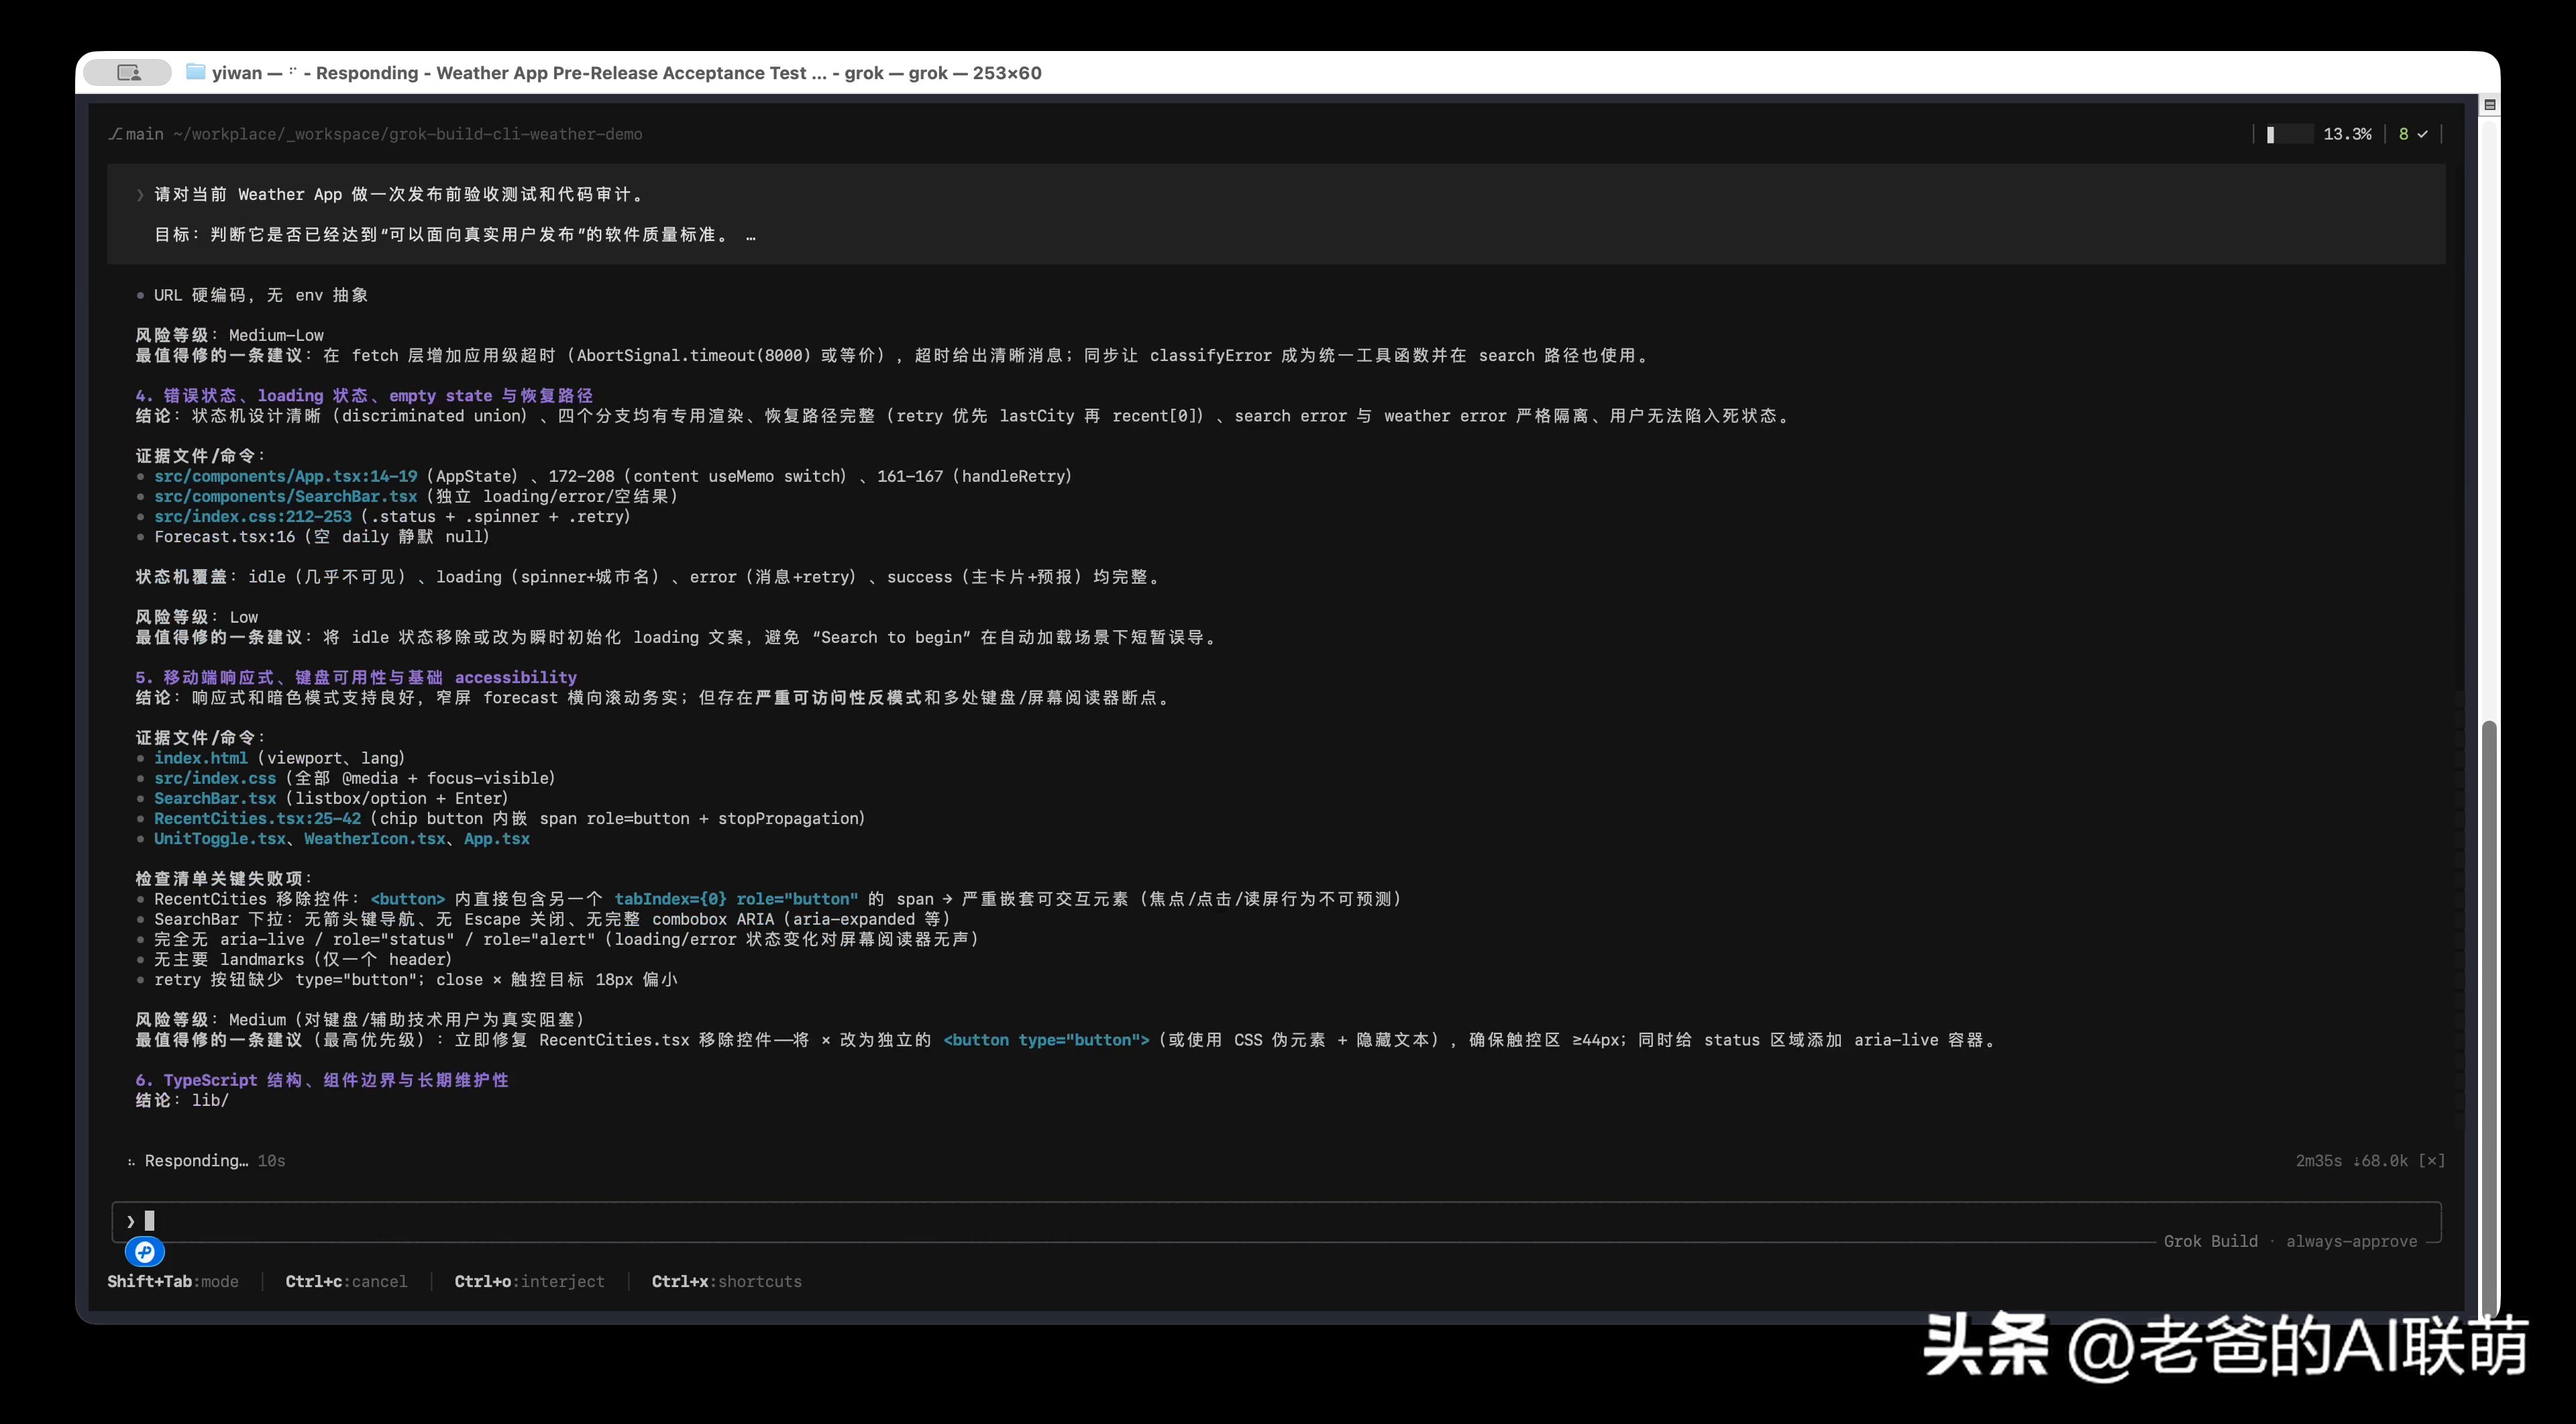The height and width of the screenshot is (1424, 2576).
Task: Click the folder icon in the title bar
Action: (196, 72)
